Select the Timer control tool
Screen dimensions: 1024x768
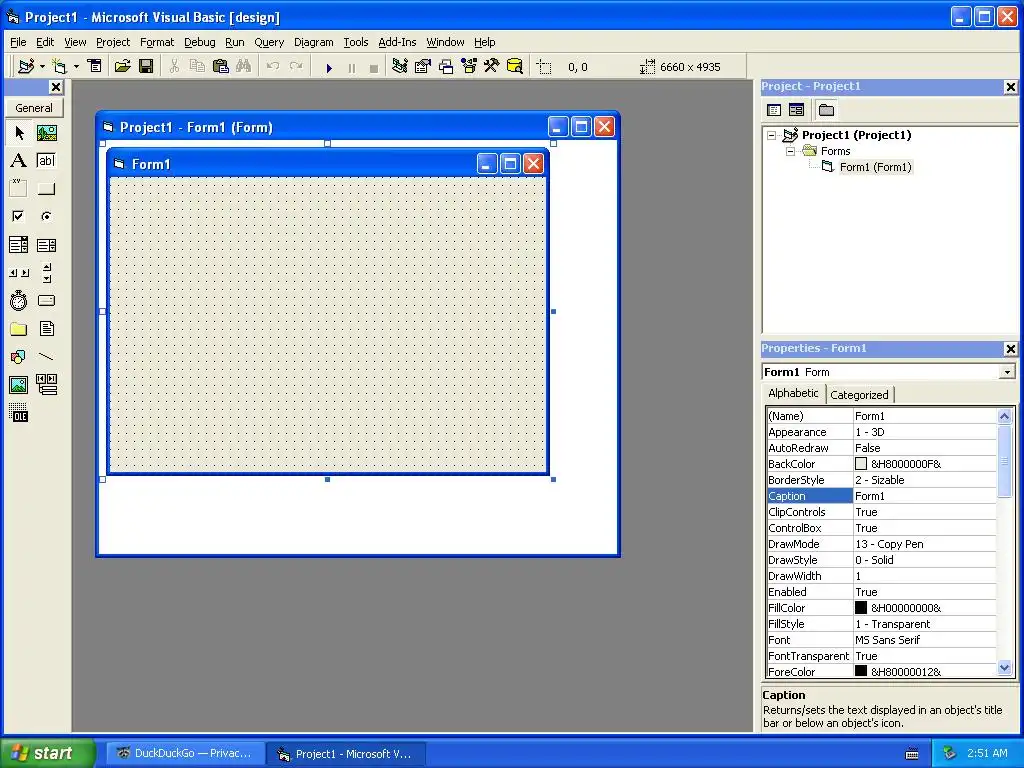pyautogui.click(x=19, y=300)
